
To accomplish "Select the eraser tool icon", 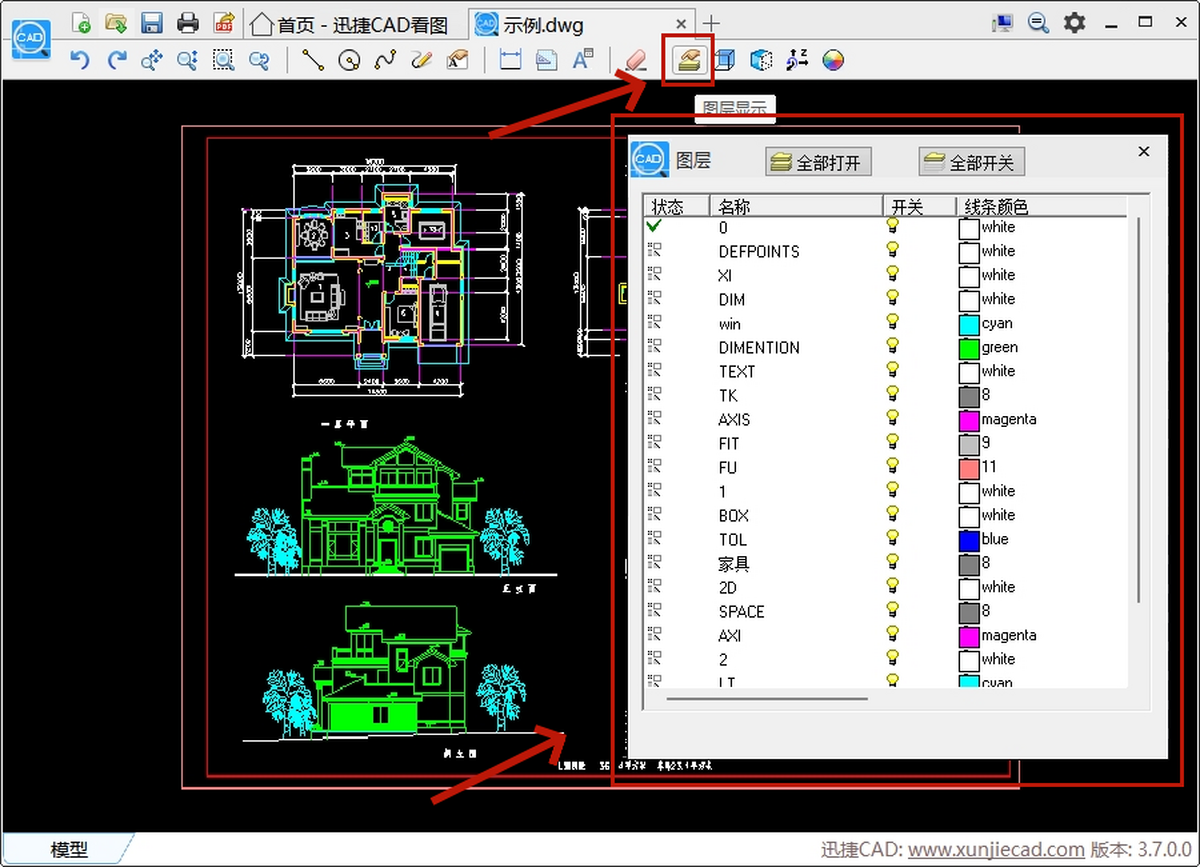I will pyautogui.click(x=635, y=60).
